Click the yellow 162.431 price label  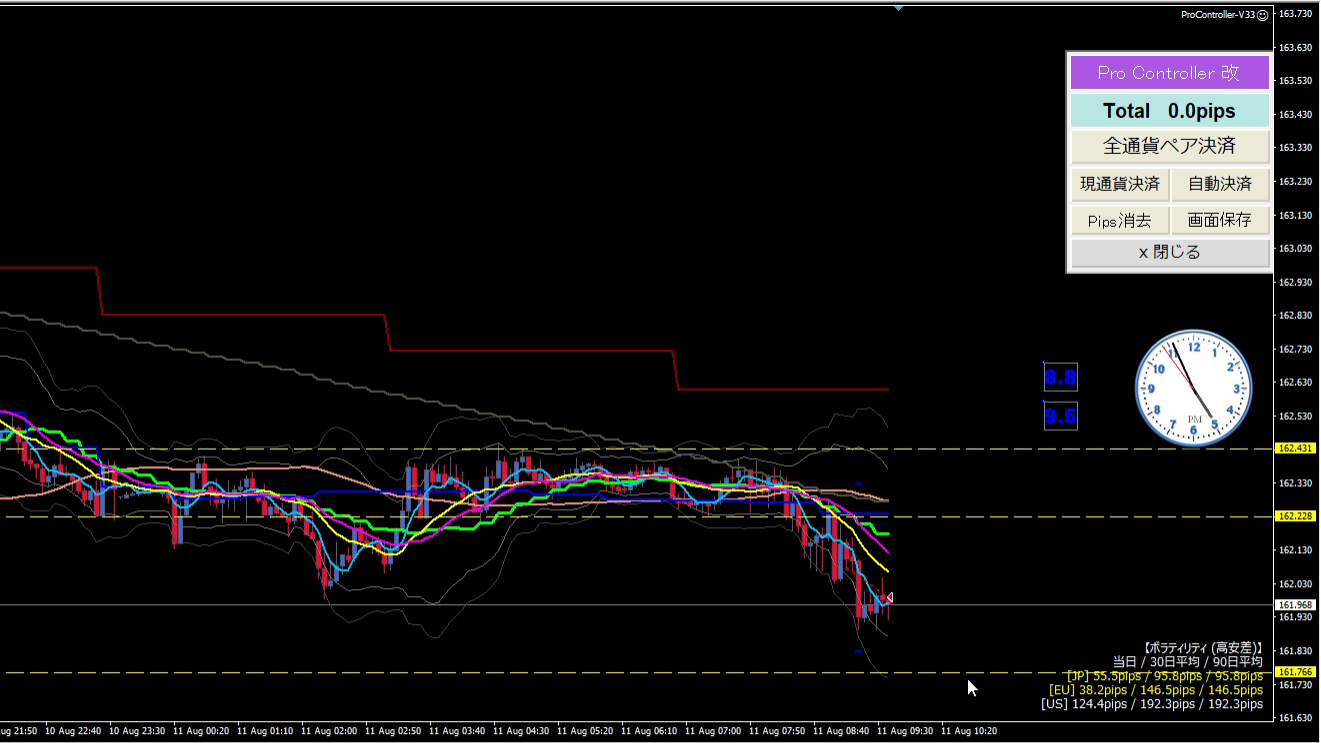tap(1295, 449)
